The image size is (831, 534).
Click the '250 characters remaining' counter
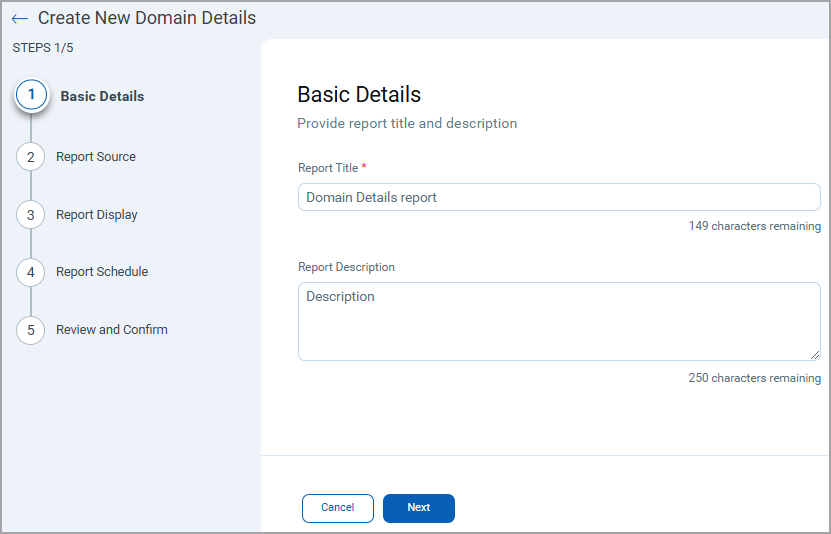click(x=755, y=378)
